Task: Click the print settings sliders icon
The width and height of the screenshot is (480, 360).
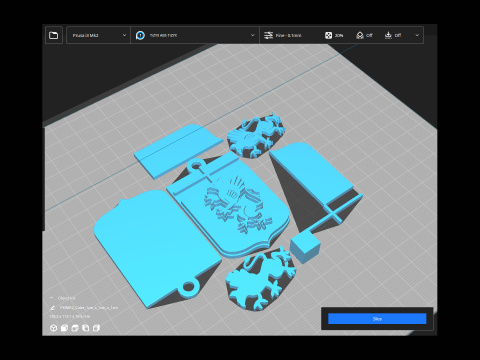Action: [x=268, y=35]
